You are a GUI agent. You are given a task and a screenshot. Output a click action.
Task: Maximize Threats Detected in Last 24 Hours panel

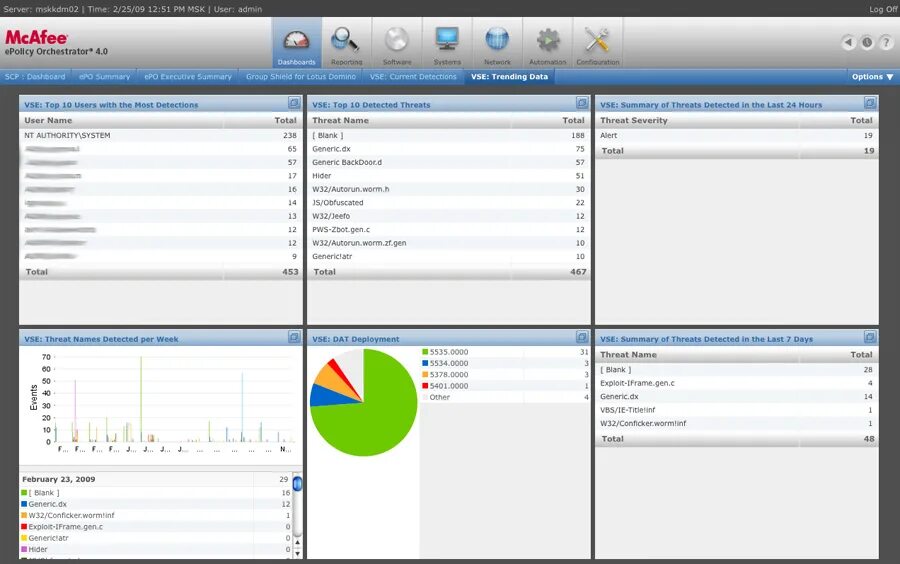pos(870,103)
